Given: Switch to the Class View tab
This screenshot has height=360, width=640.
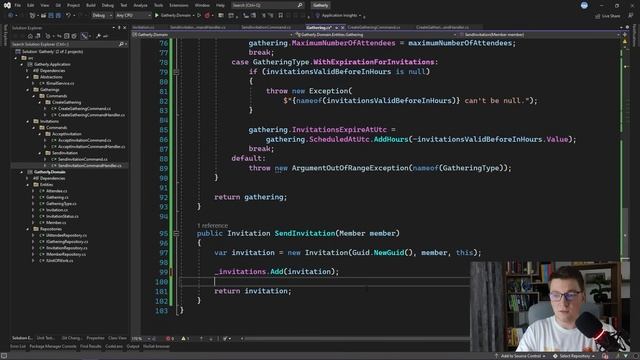Looking at the screenshot, I should coord(118,338).
